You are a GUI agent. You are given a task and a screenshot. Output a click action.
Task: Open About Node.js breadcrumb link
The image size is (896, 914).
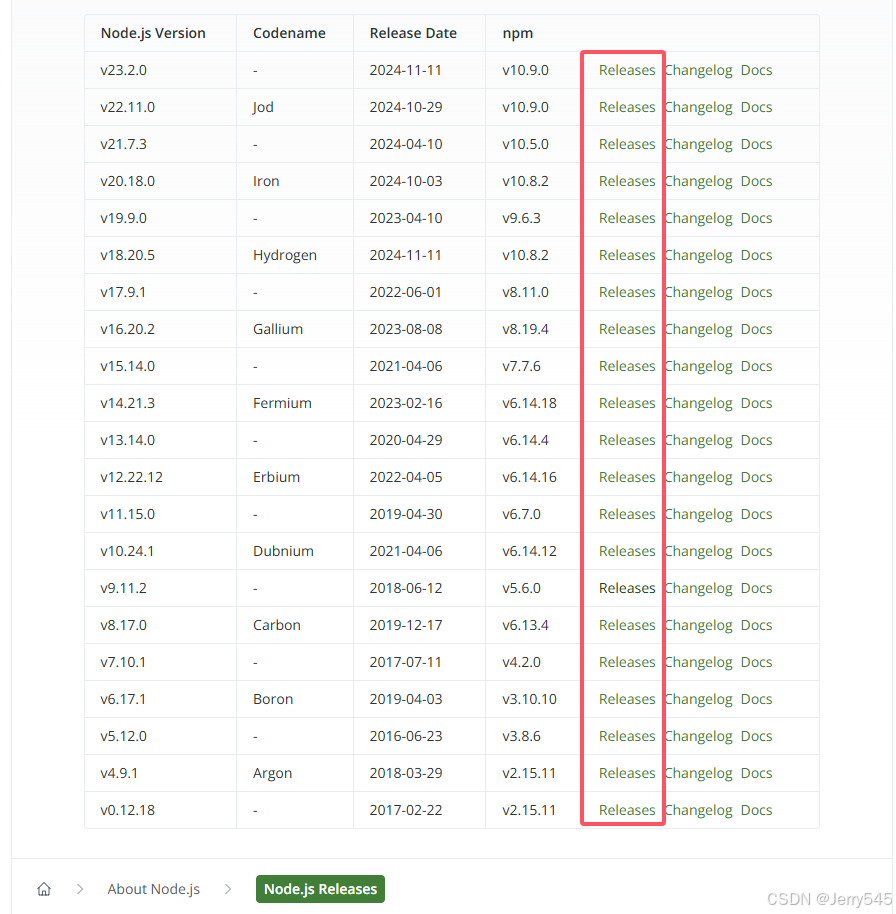(x=153, y=889)
